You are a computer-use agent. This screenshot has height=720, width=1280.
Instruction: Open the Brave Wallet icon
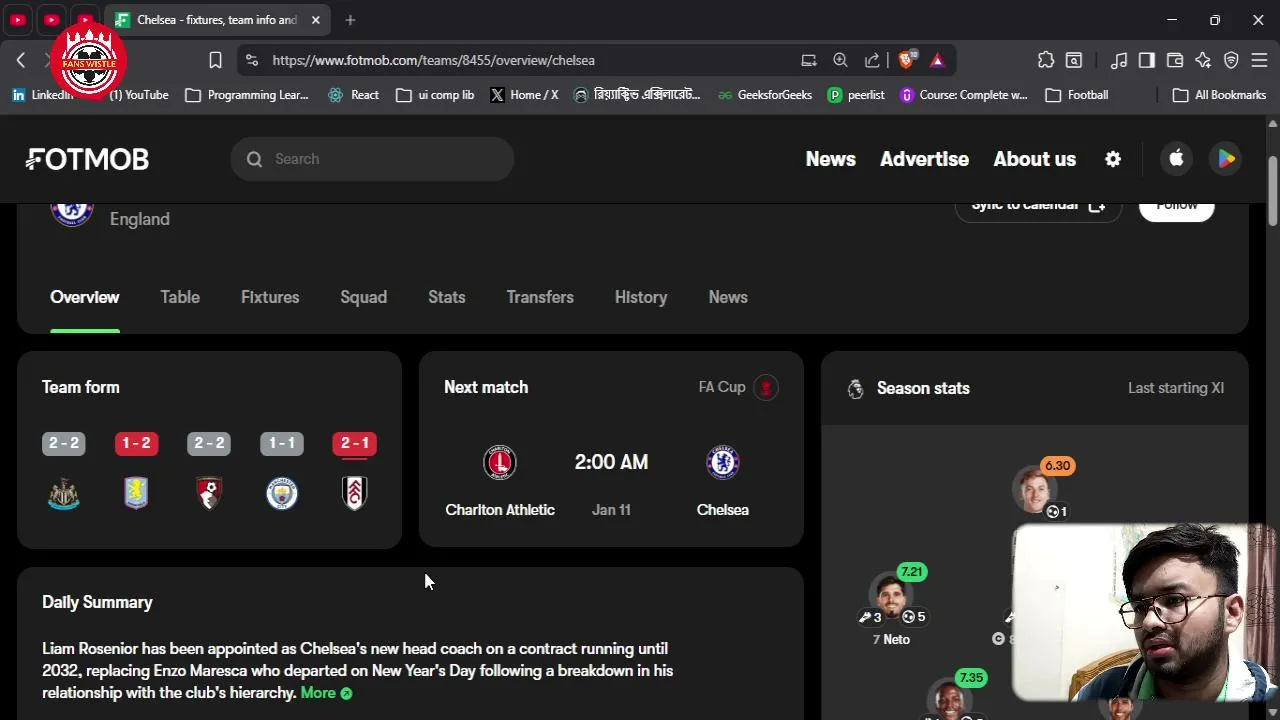tap(1175, 60)
